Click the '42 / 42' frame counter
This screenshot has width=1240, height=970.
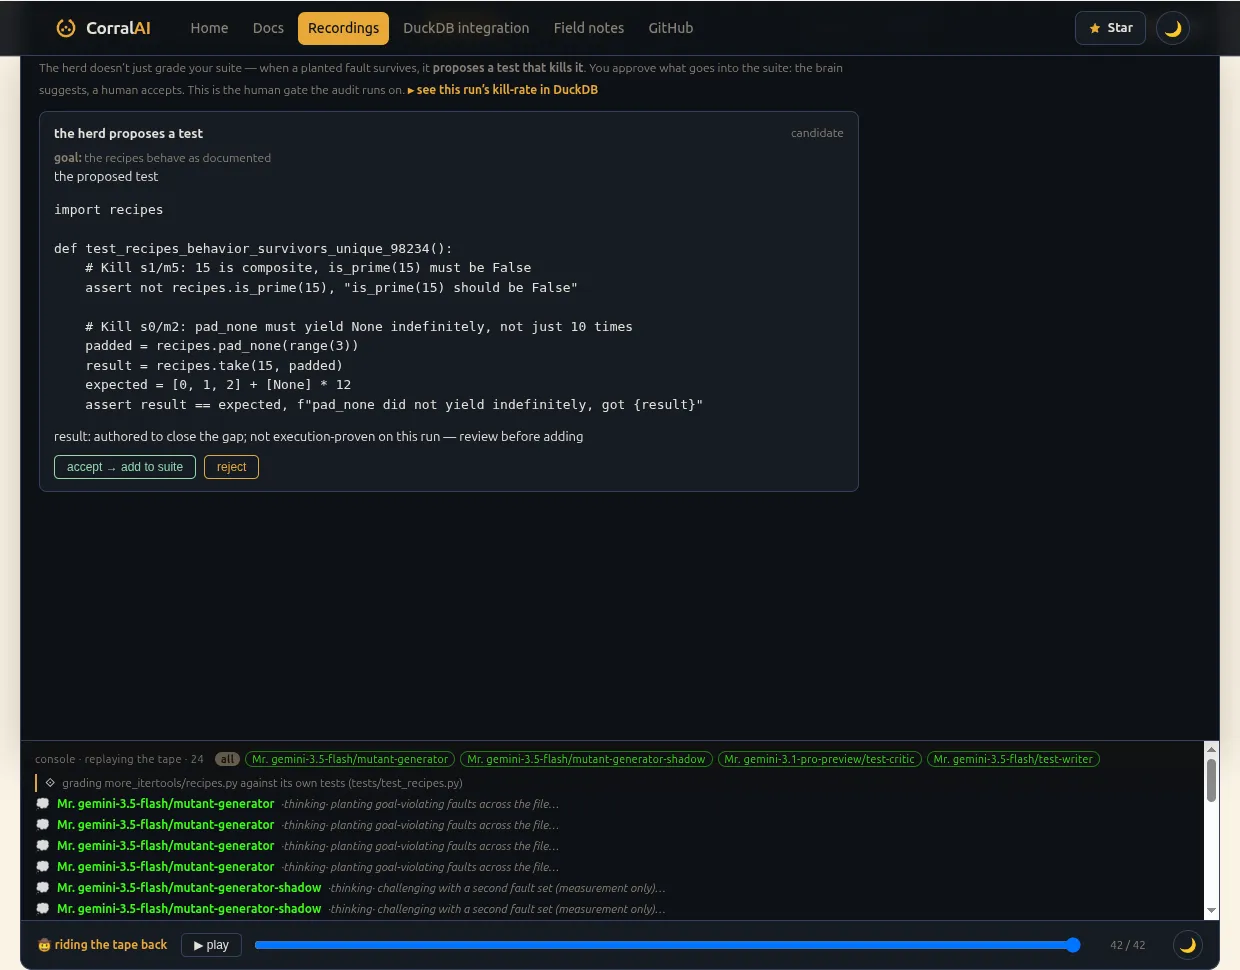(1128, 945)
